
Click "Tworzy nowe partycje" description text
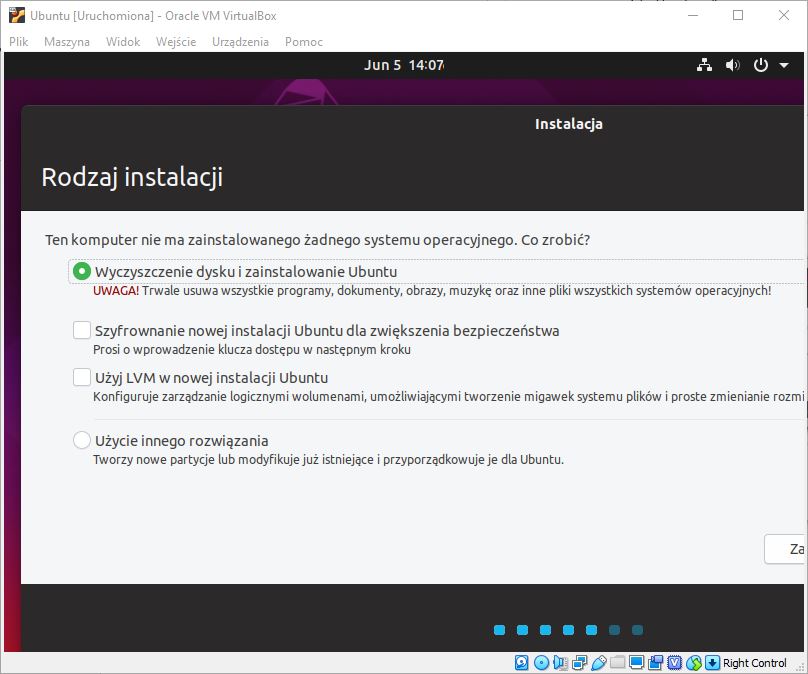point(328,460)
